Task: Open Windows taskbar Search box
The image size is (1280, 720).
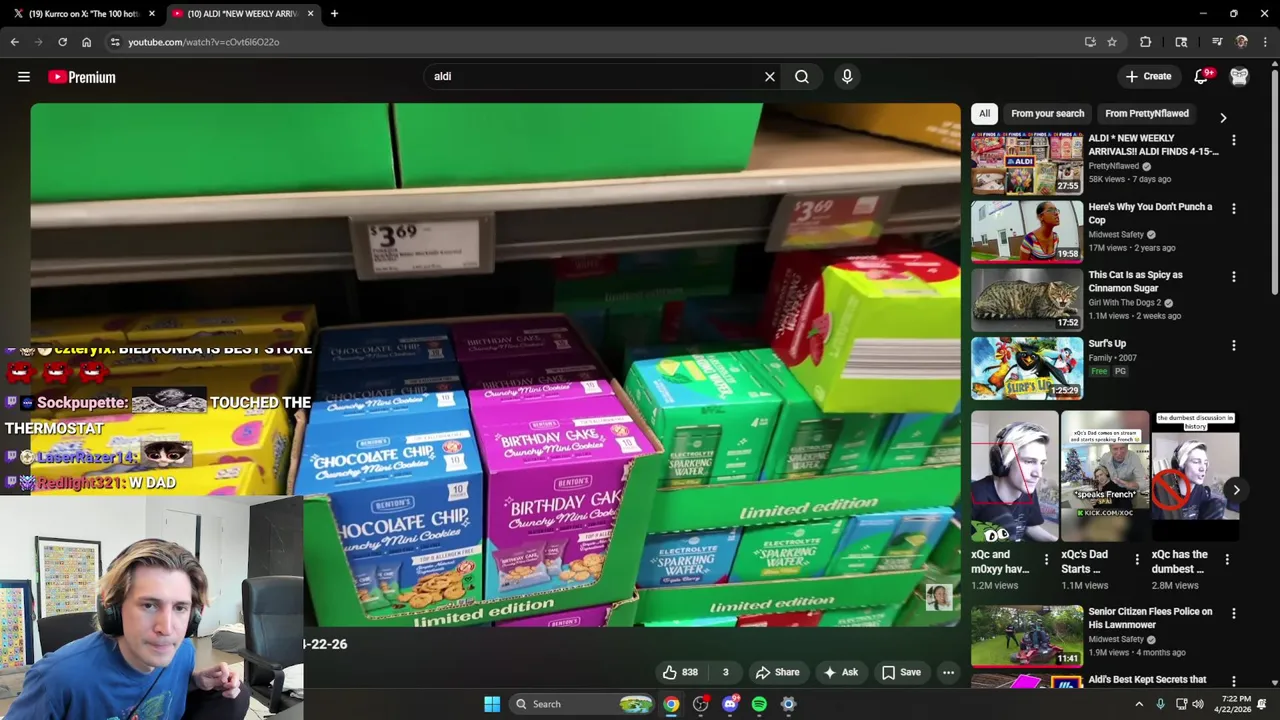Action: click(x=583, y=704)
